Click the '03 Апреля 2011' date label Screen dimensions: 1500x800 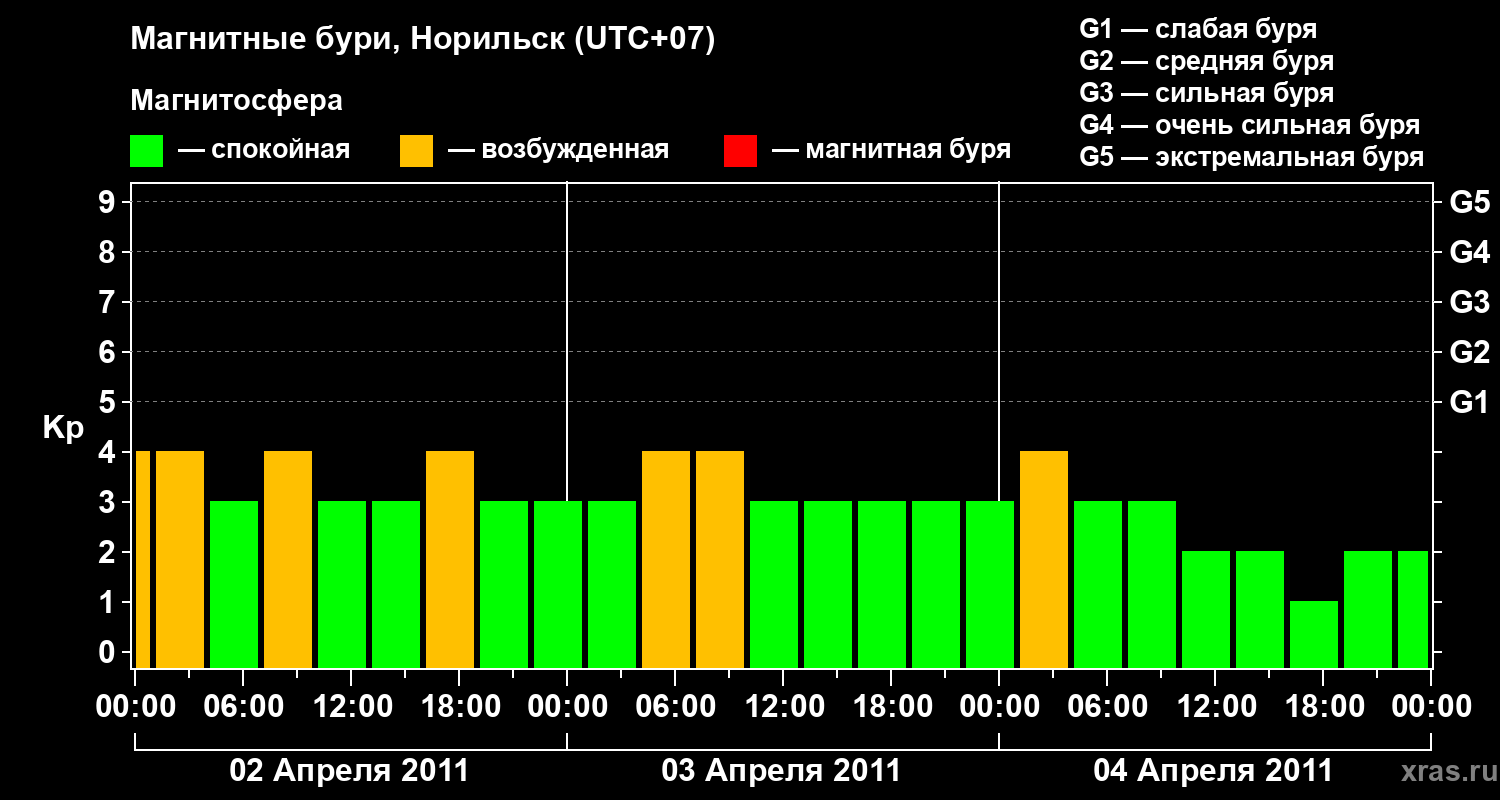pos(782,771)
